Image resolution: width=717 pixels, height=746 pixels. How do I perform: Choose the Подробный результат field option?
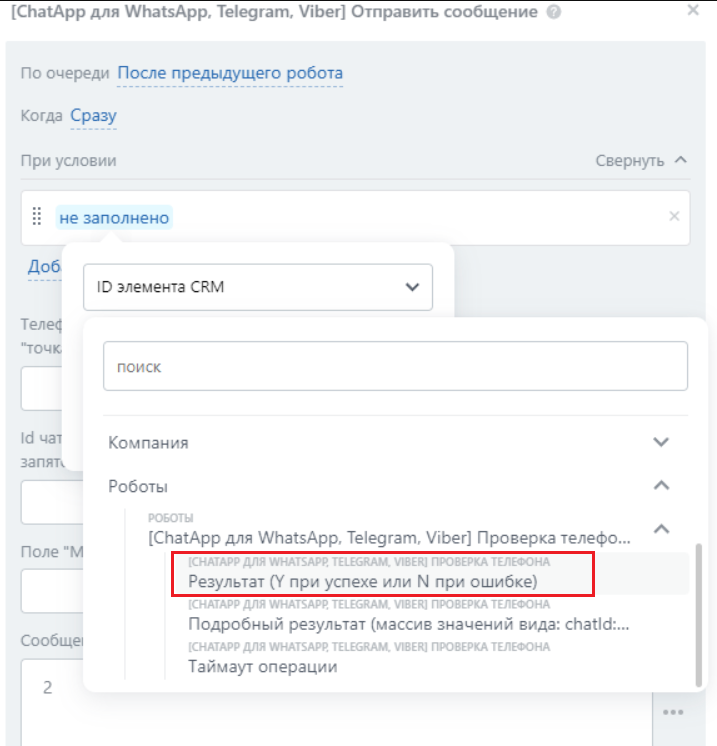pos(408,624)
